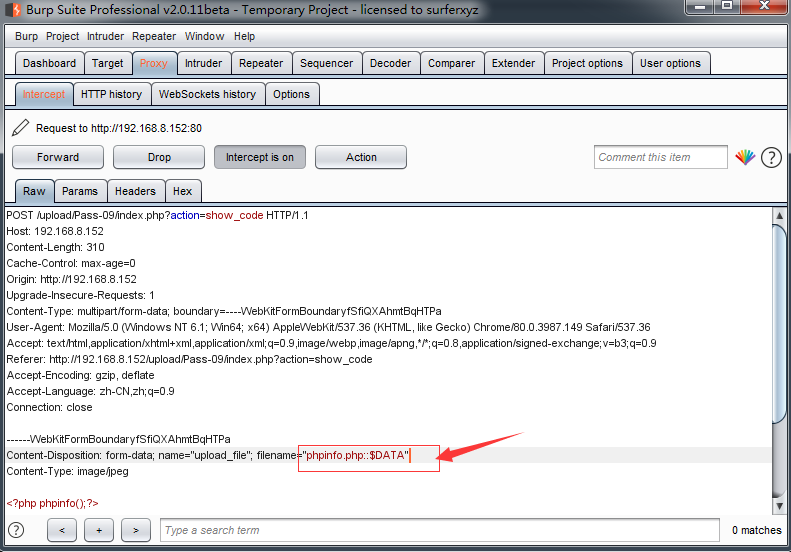This screenshot has height=552, width=791.
Task: Click the Content-Length: 310 header line
Action: 55,247
